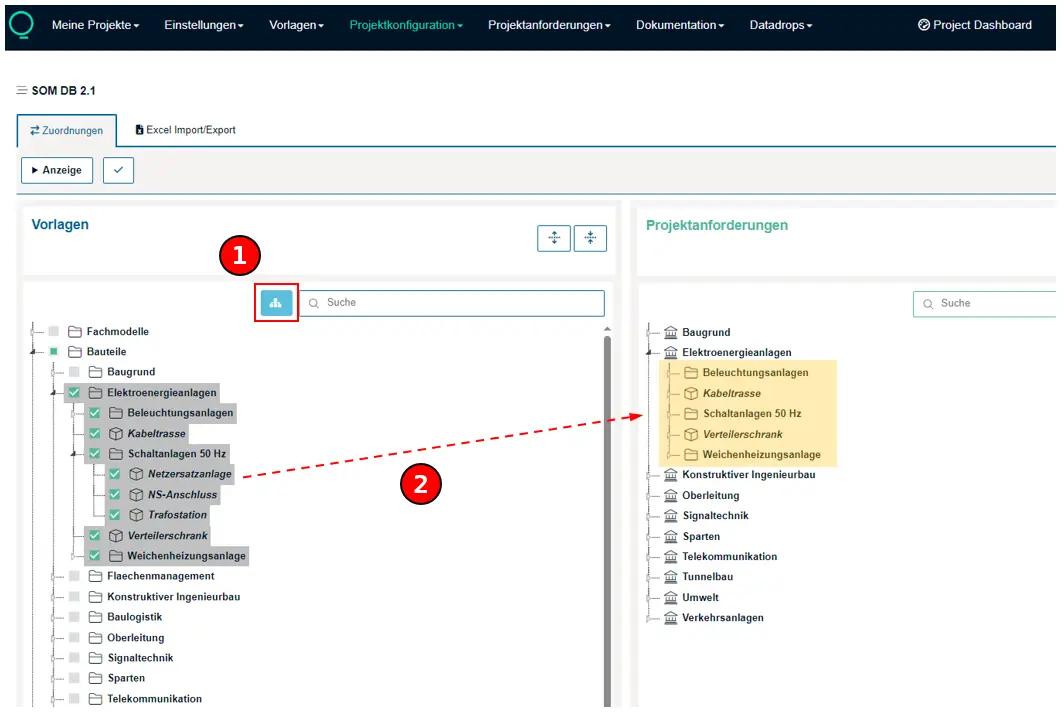Screen dimensions: 1064x722
Task: Click the collapse all icon in Vorlagen
Action: pyautogui.click(x=590, y=238)
